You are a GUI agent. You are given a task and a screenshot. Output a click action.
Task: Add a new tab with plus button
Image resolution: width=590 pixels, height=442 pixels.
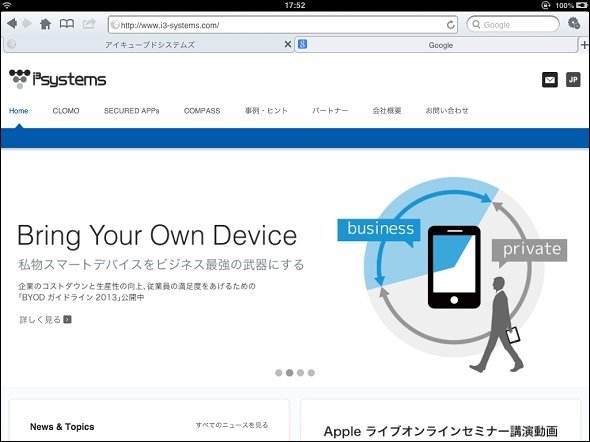click(x=584, y=45)
